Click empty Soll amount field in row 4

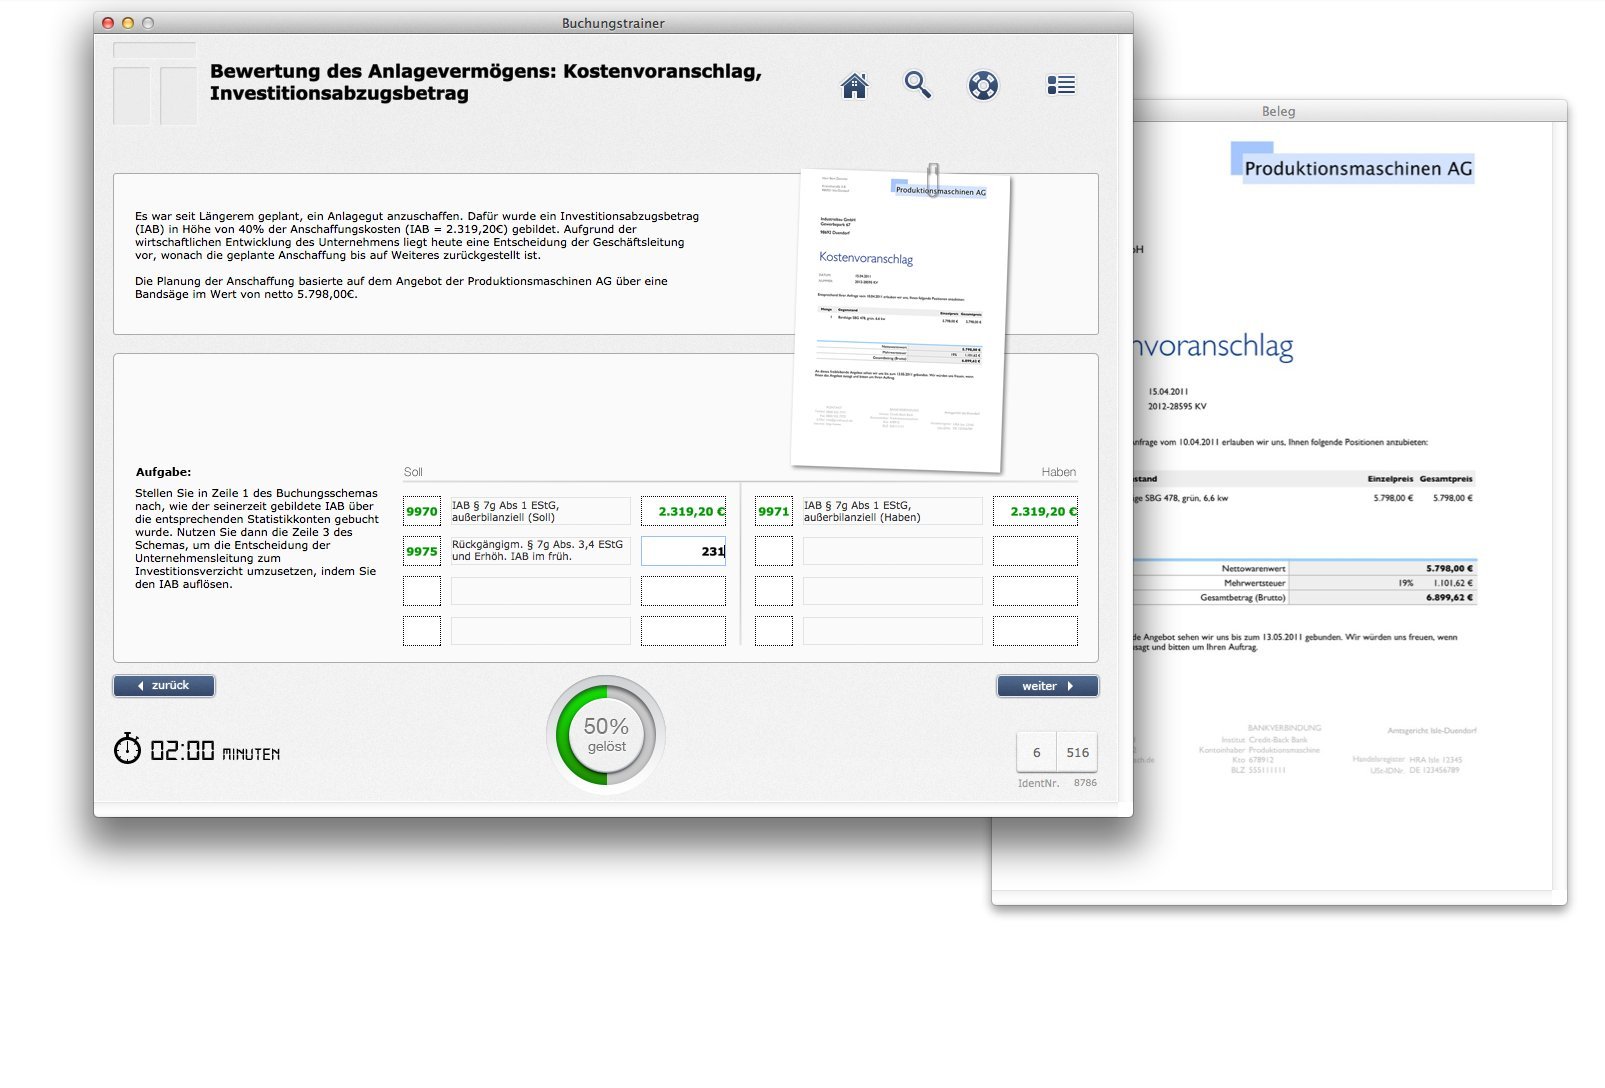click(683, 631)
